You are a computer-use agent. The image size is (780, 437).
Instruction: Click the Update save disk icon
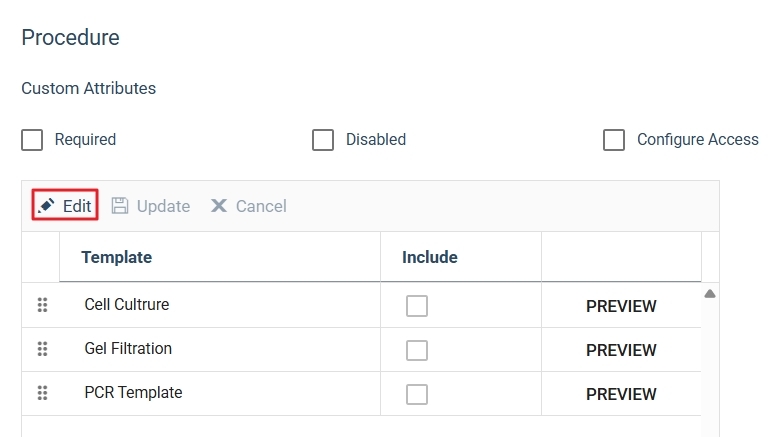pos(120,206)
